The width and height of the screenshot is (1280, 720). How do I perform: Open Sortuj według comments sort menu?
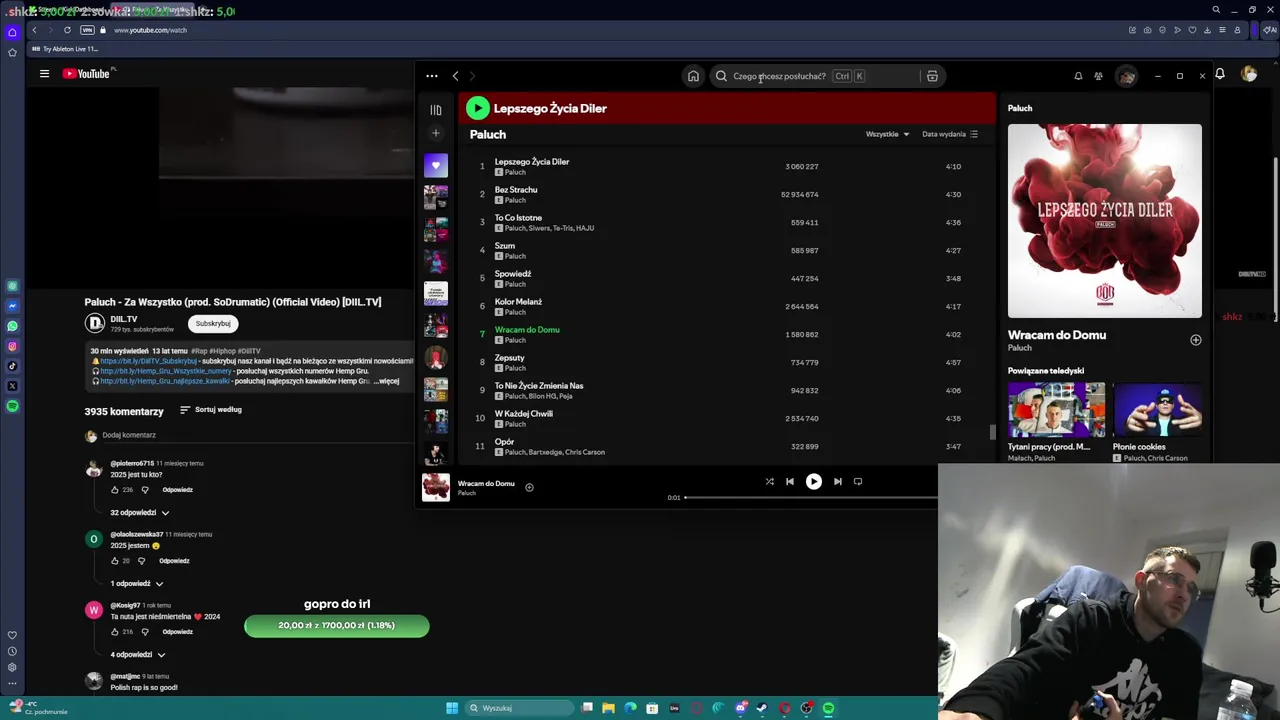[x=211, y=410]
